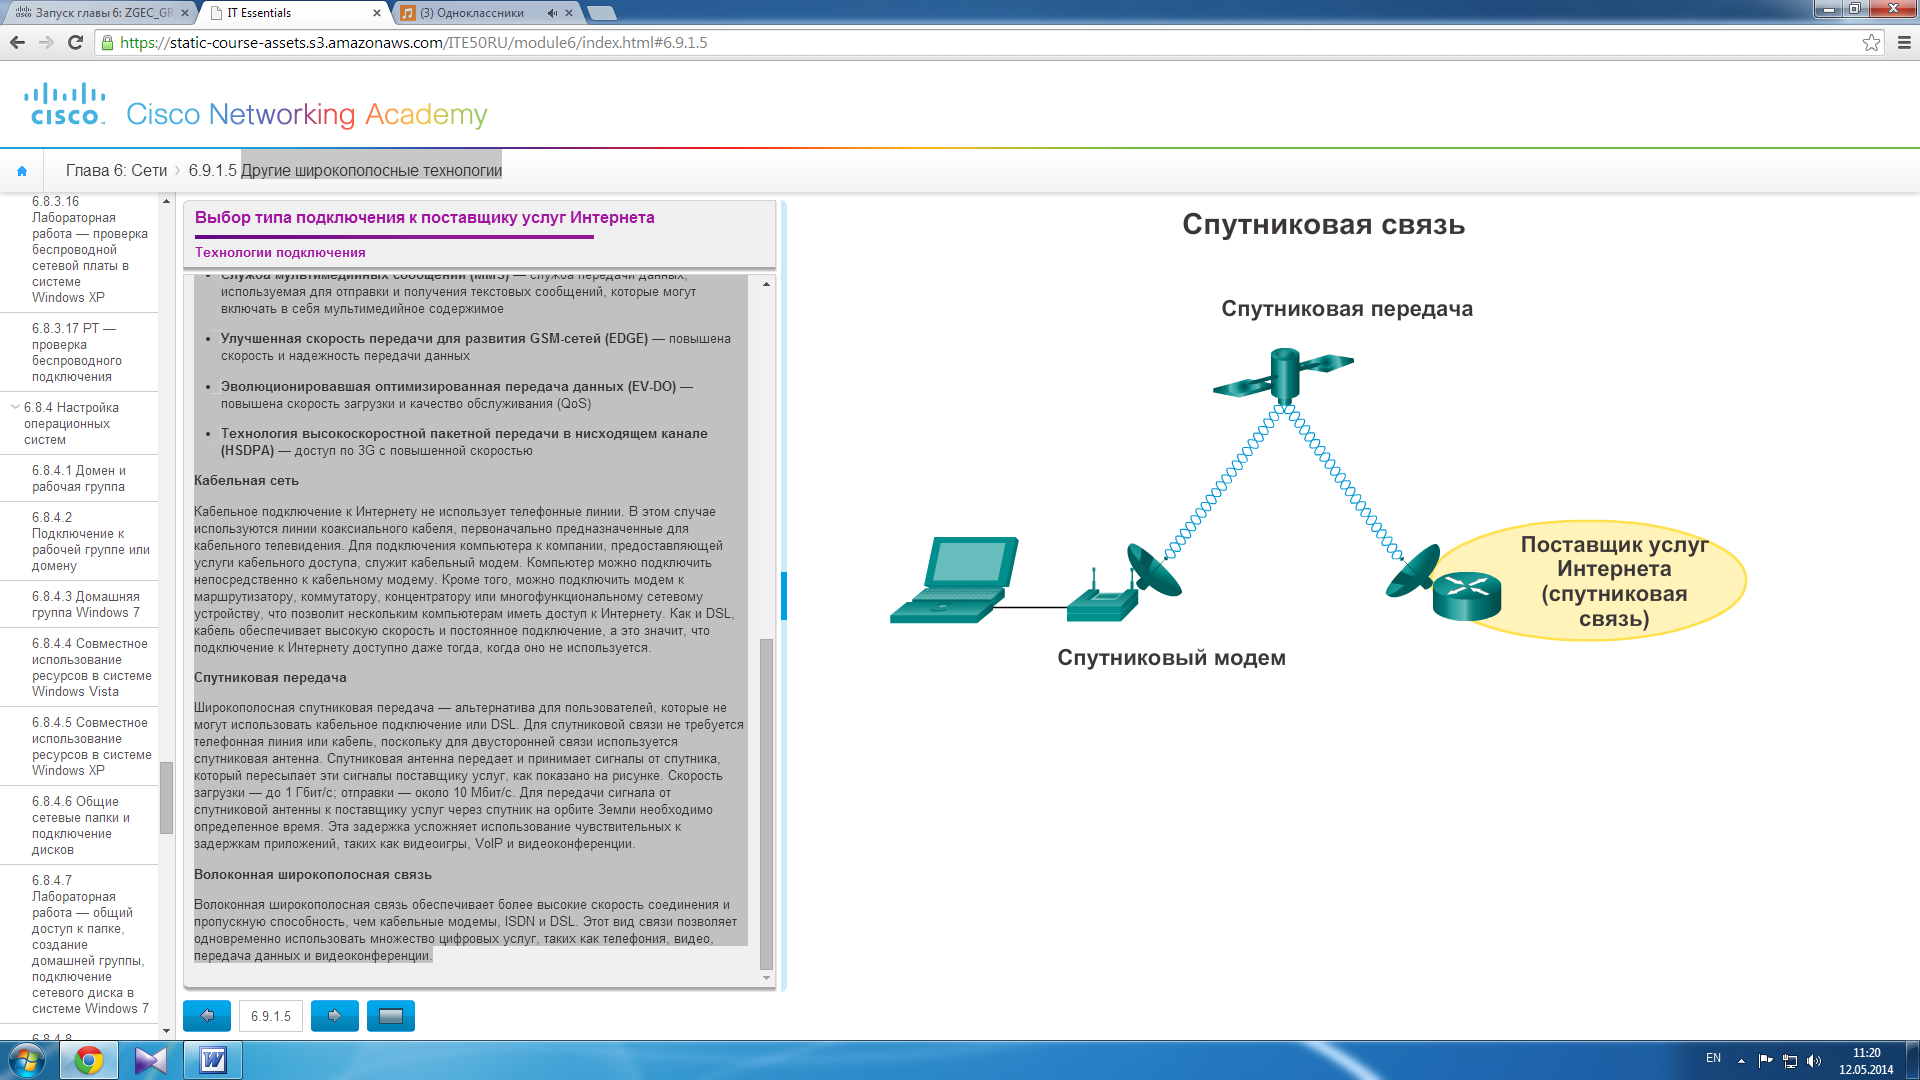The height and width of the screenshot is (1080, 1920).
Task: Open 6.8.4.1 Домен и рабочая группа
Action: coord(79,479)
